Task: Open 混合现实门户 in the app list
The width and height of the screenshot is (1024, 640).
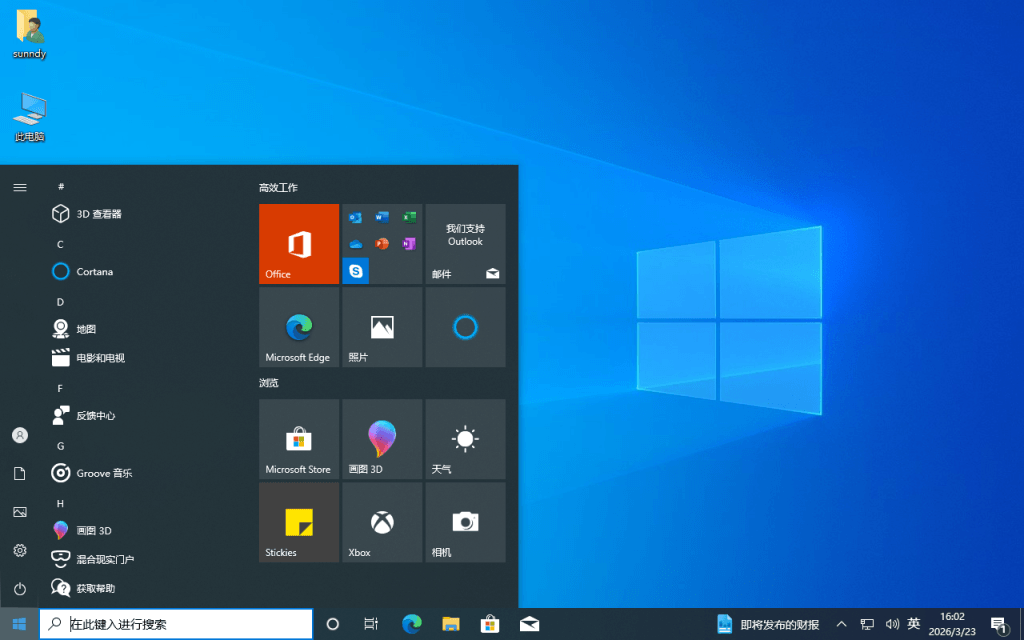Action: [x=146, y=559]
